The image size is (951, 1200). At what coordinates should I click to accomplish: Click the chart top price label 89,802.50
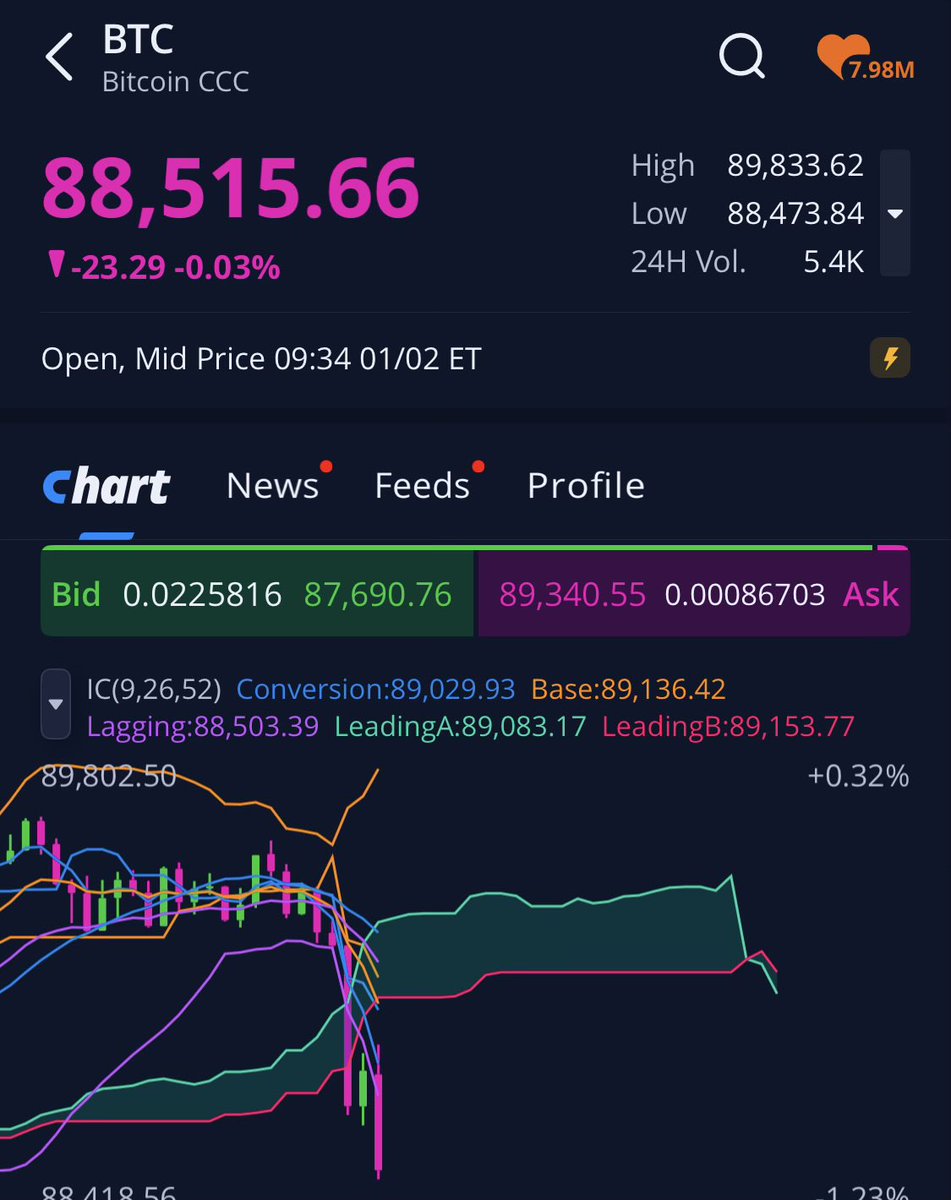(108, 776)
